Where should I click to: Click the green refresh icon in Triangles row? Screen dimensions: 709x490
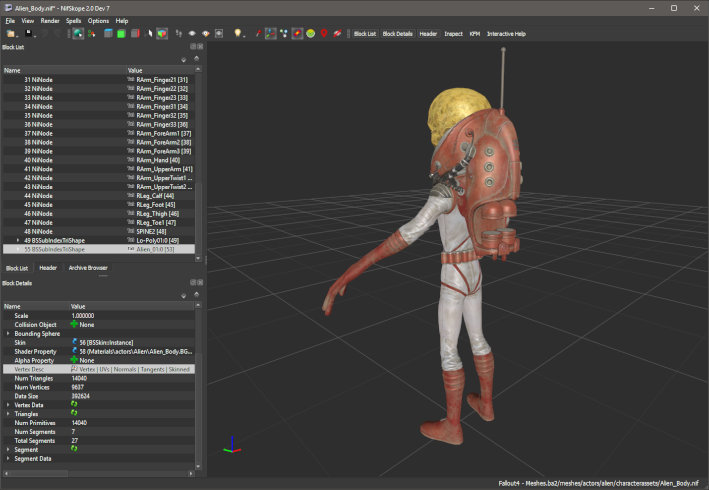tap(74, 413)
